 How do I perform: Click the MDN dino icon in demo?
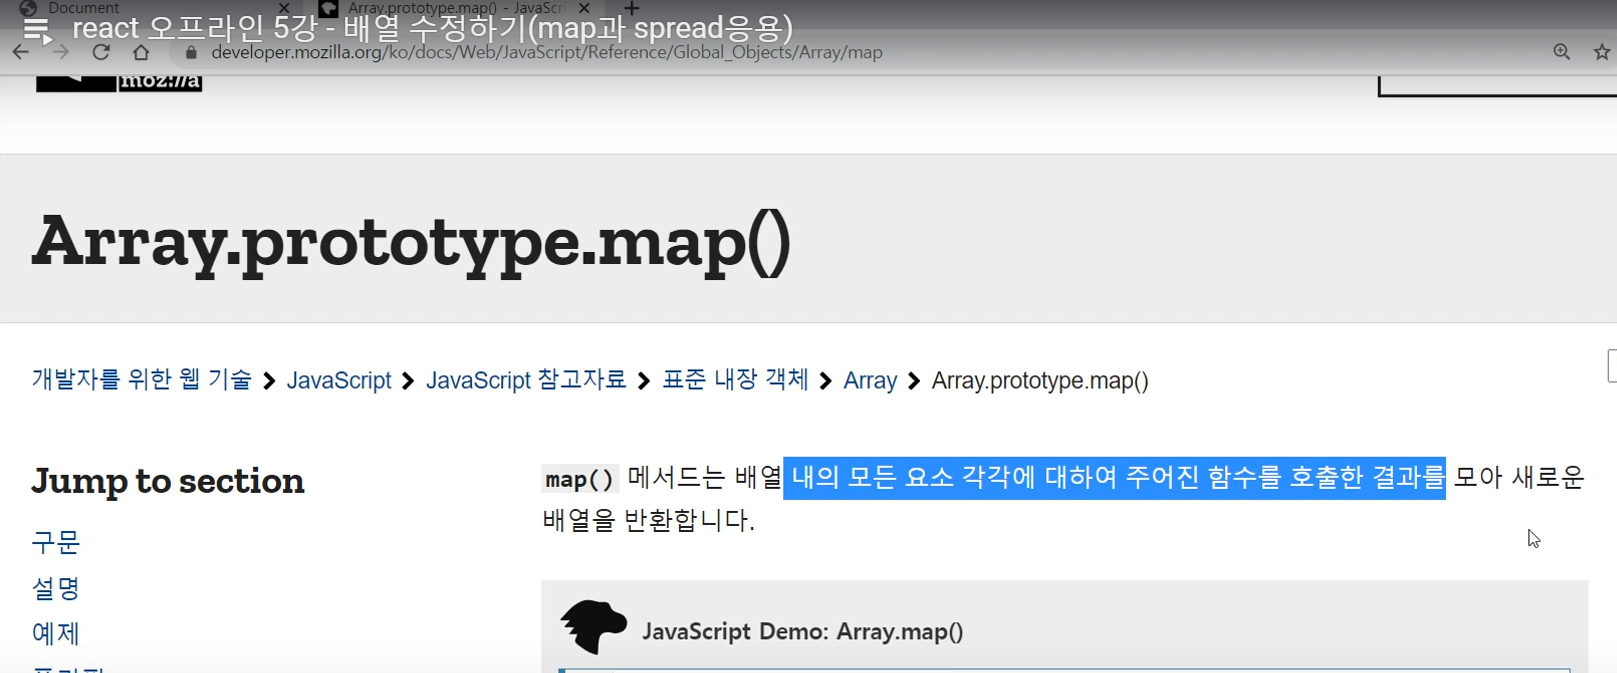click(594, 627)
